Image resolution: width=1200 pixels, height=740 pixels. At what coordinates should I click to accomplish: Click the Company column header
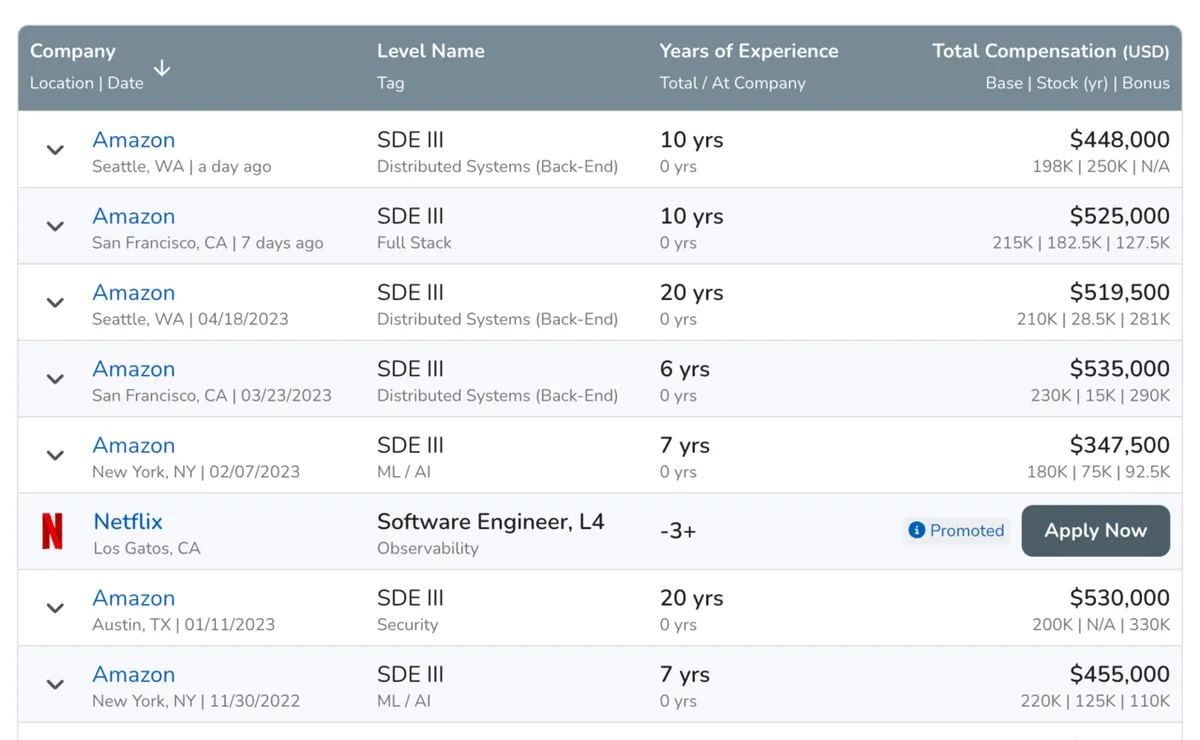(73, 51)
